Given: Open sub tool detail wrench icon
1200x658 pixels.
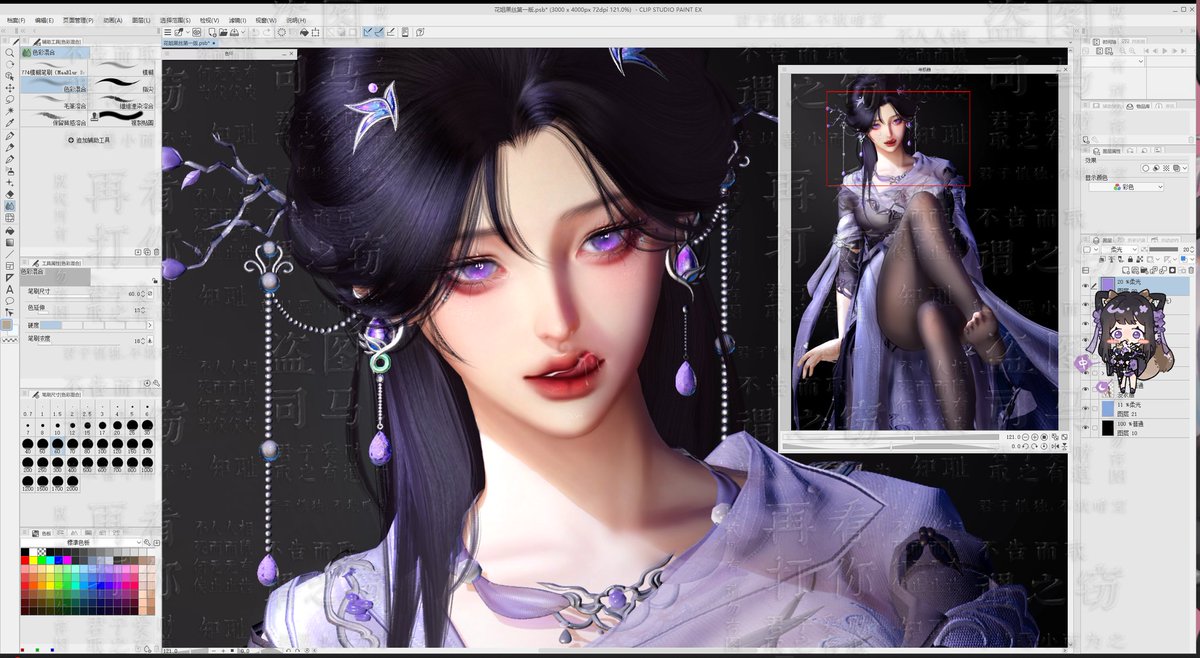Looking at the screenshot, I should [x=156, y=383].
